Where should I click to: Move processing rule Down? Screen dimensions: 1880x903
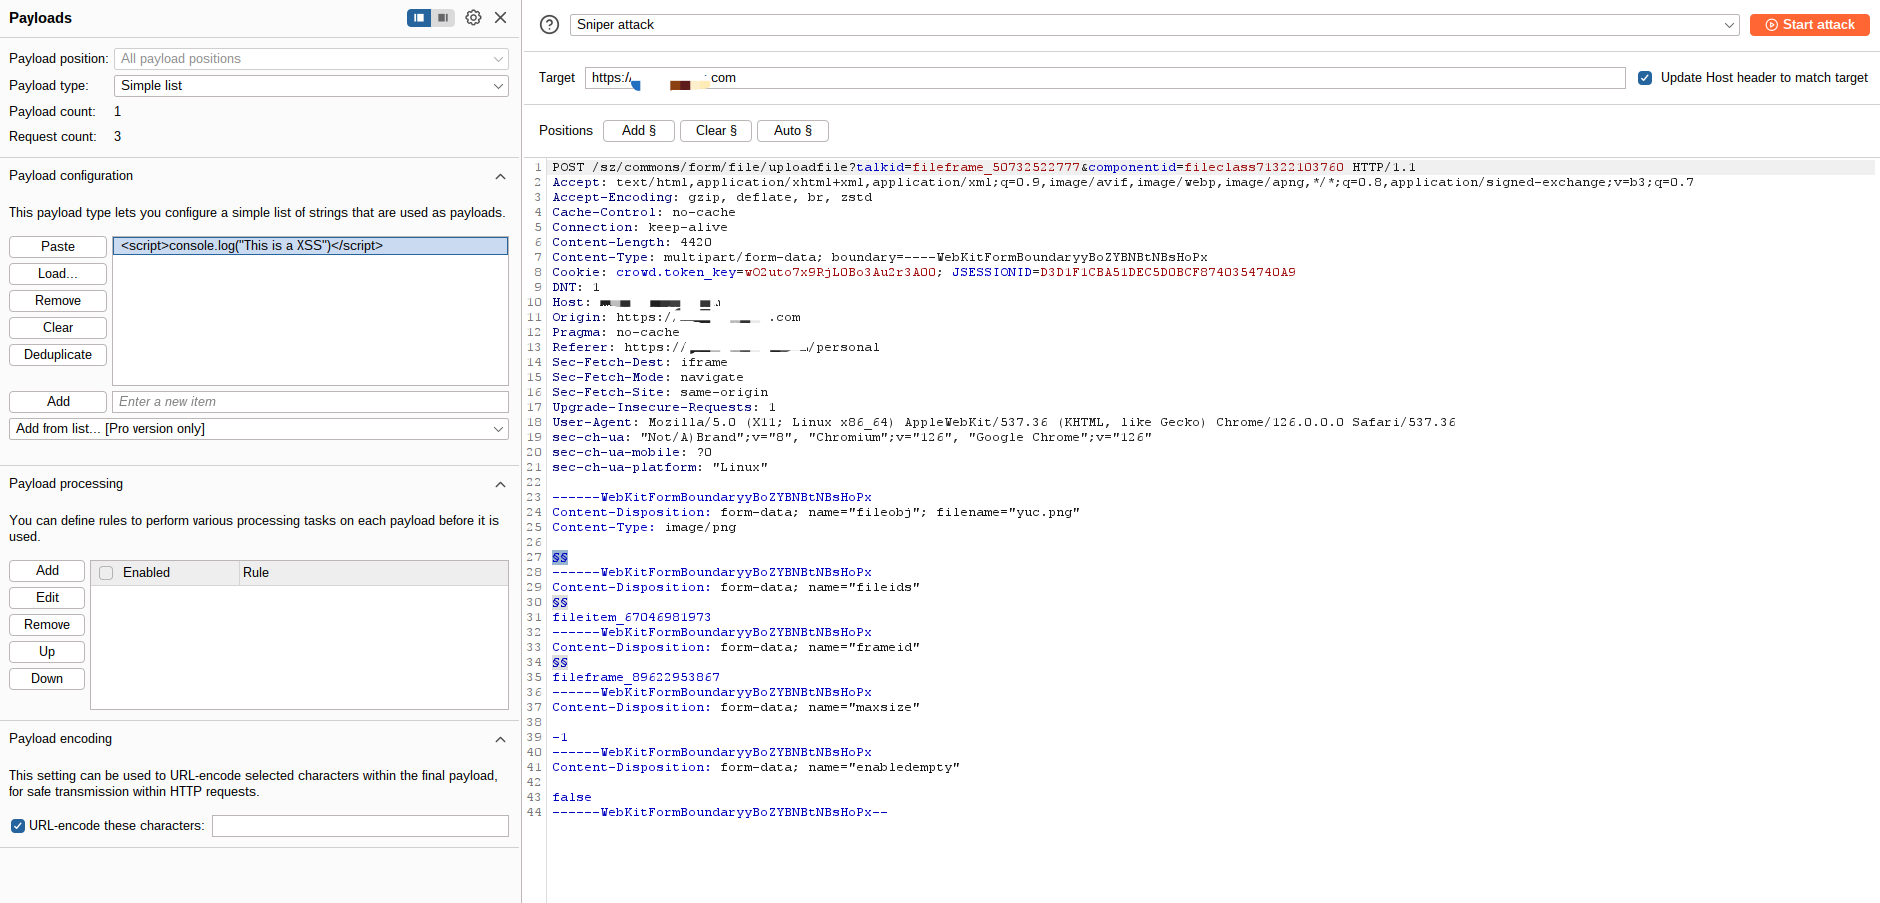pos(47,679)
